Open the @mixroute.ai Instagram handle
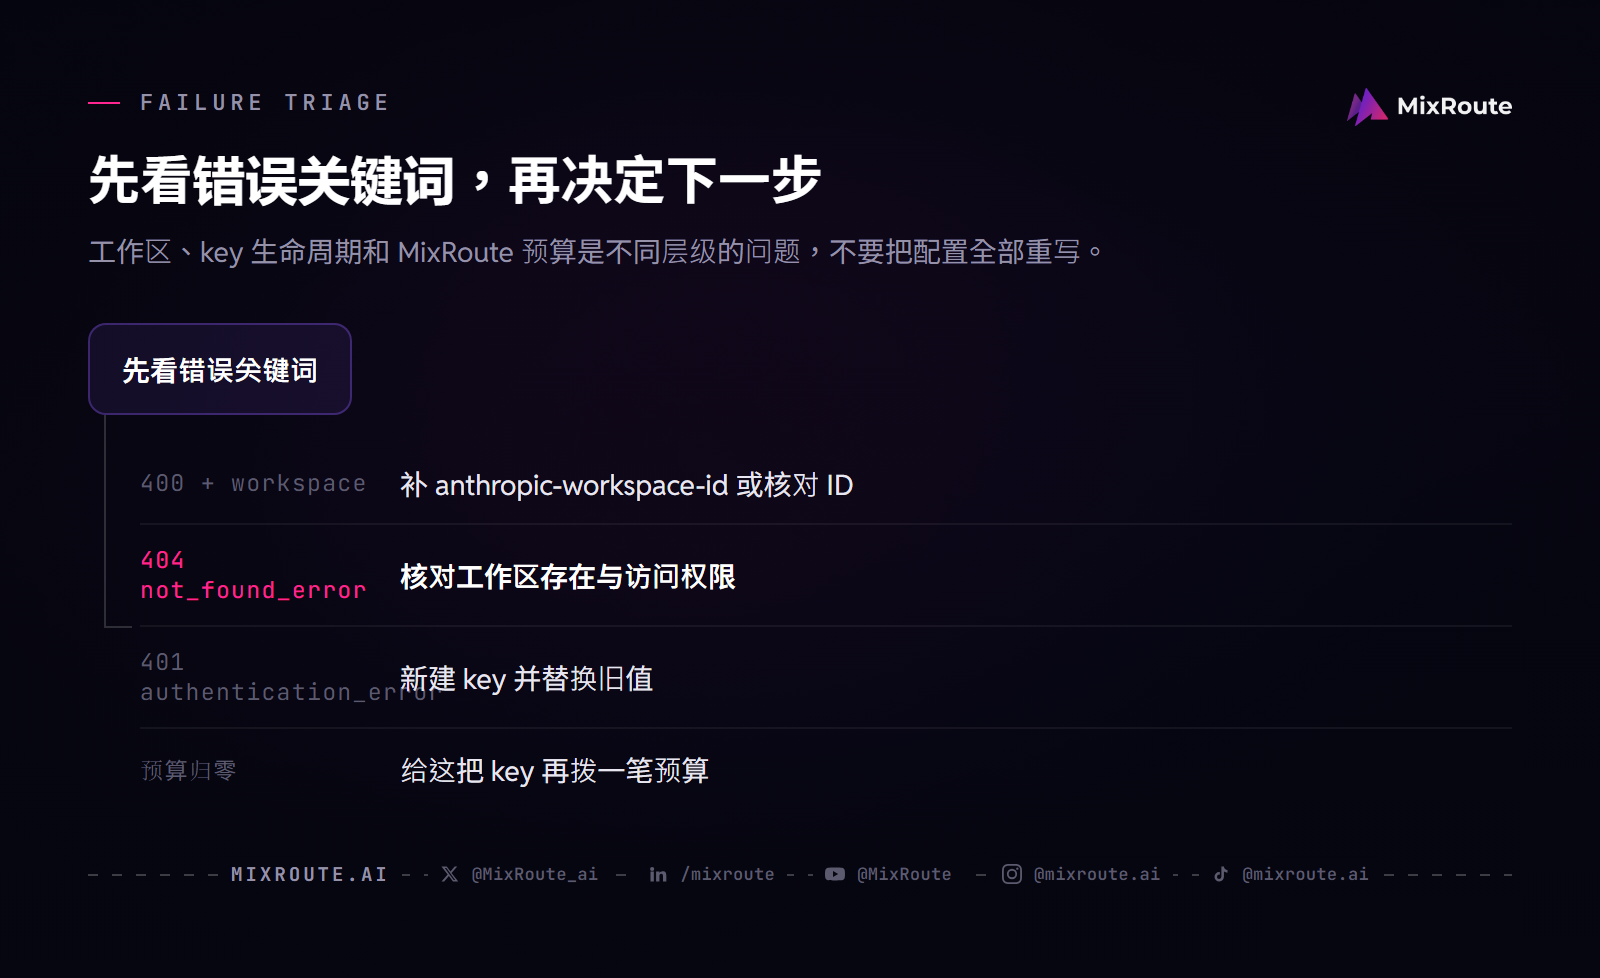This screenshot has width=1600, height=978. tap(1097, 874)
